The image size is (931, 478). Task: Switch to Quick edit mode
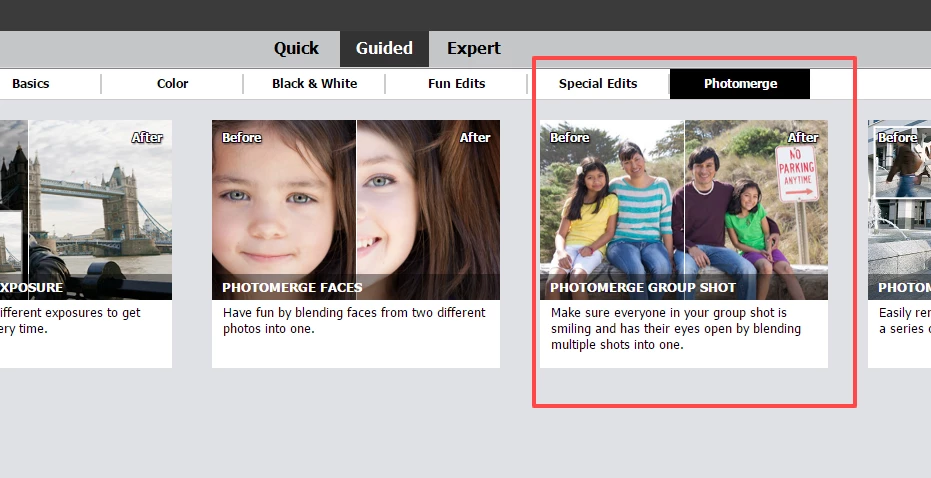click(296, 48)
